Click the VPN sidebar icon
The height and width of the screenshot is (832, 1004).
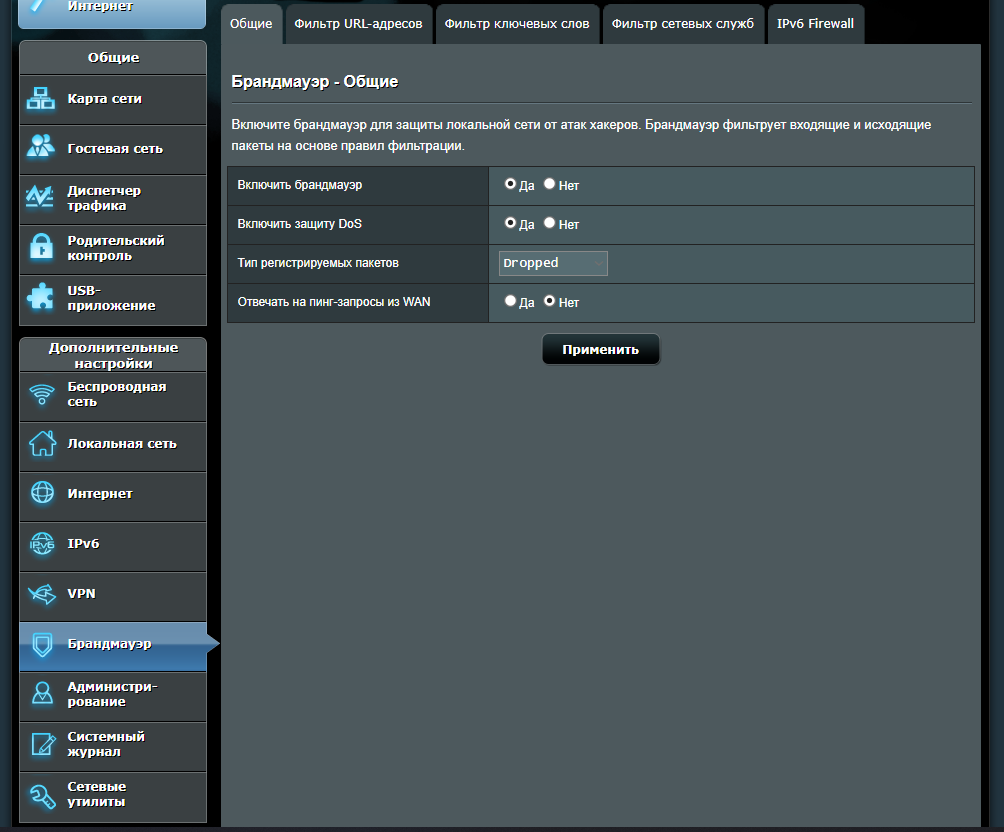tap(41, 594)
